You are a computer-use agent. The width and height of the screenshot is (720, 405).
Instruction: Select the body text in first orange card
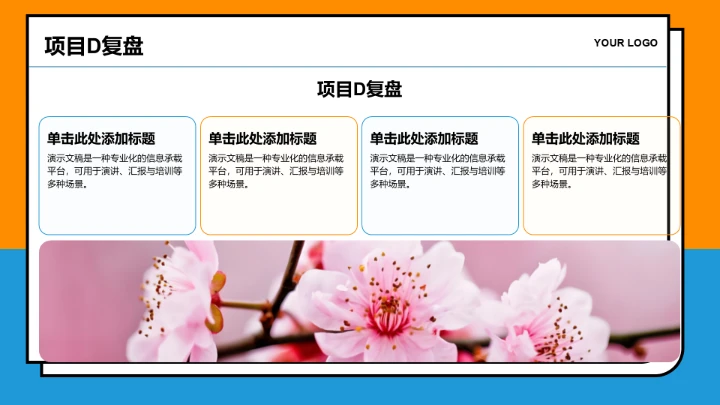click(x=276, y=171)
